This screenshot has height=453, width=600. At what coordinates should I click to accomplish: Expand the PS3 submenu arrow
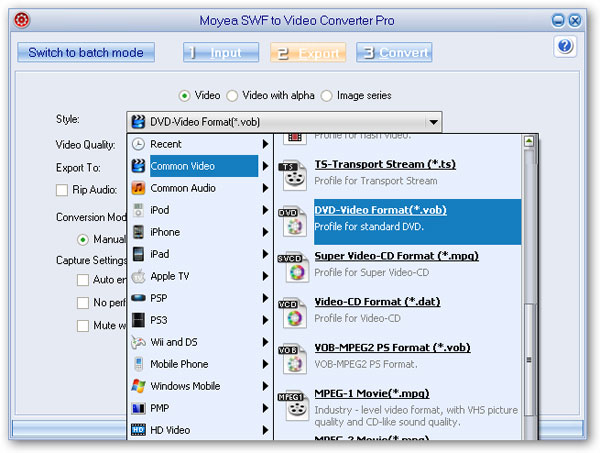(x=265, y=320)
